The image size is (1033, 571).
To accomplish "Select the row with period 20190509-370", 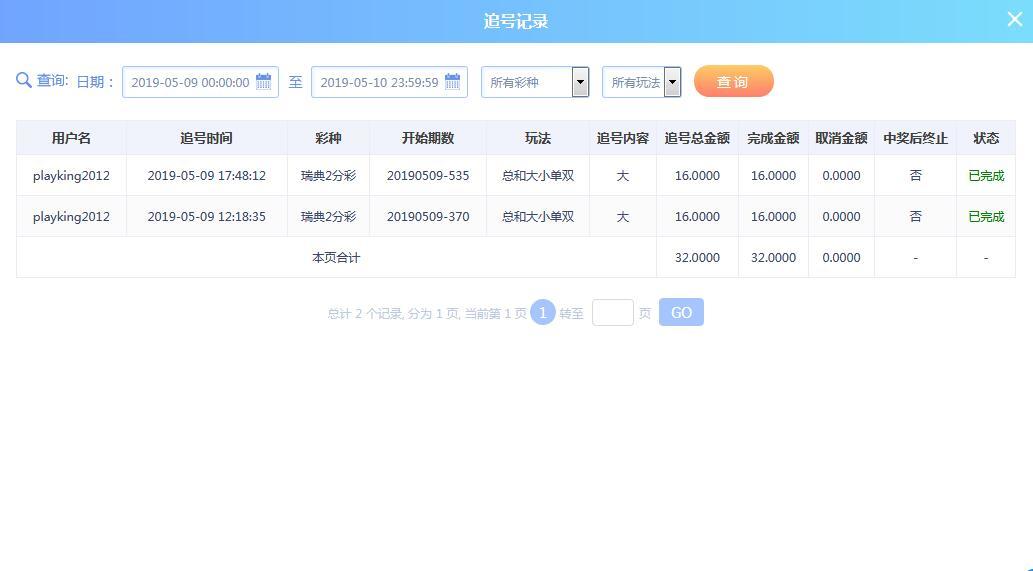I will [x=428, y=217].
